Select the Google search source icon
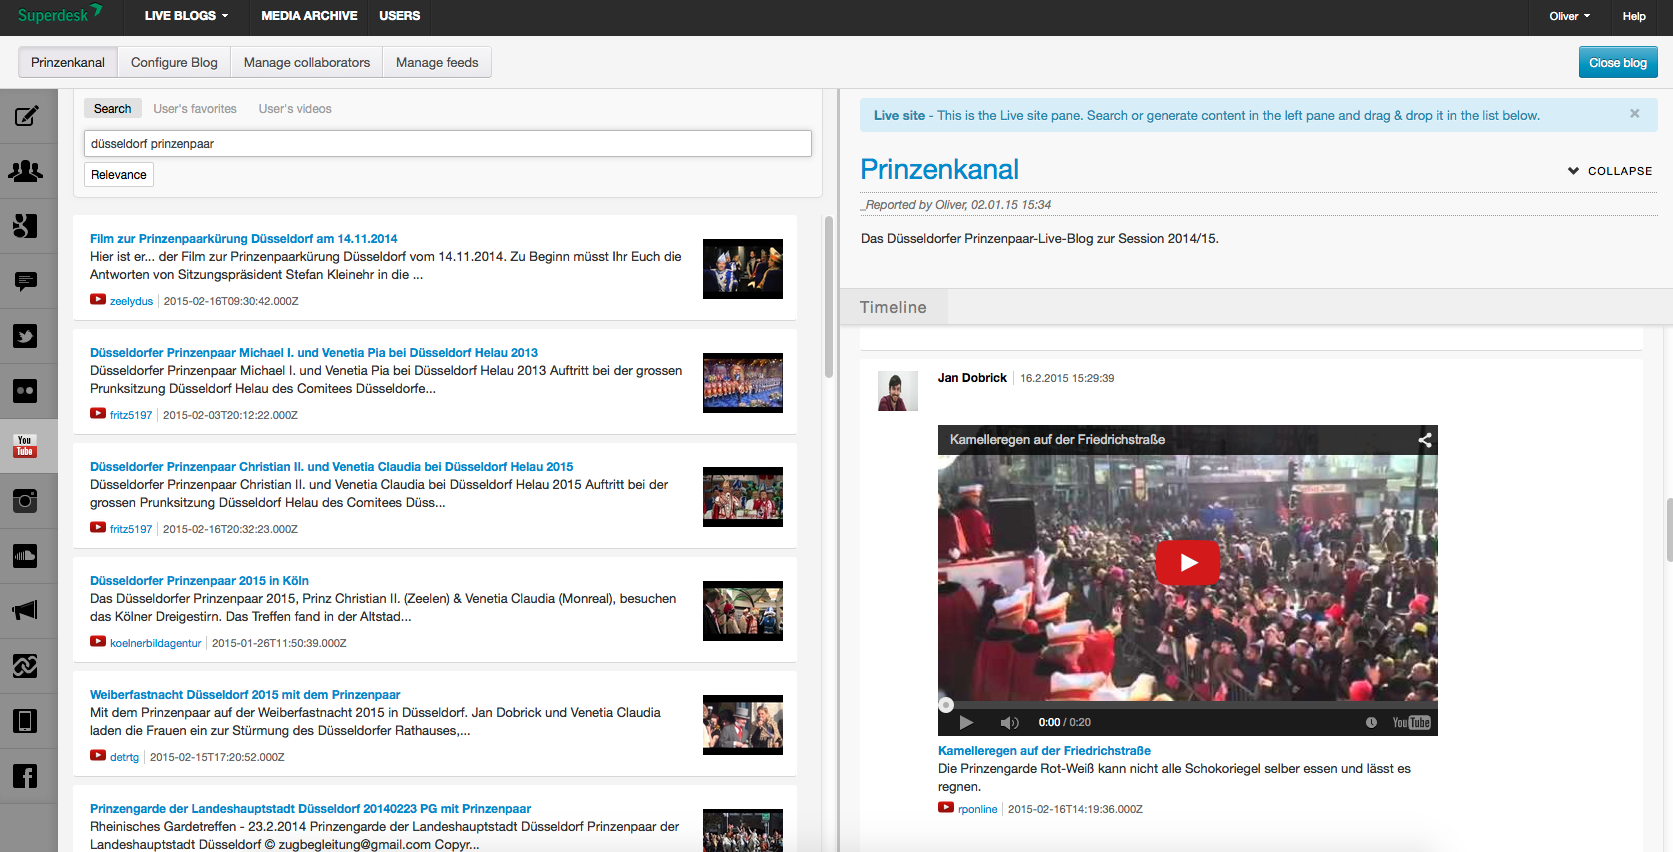 coord(26,226)
